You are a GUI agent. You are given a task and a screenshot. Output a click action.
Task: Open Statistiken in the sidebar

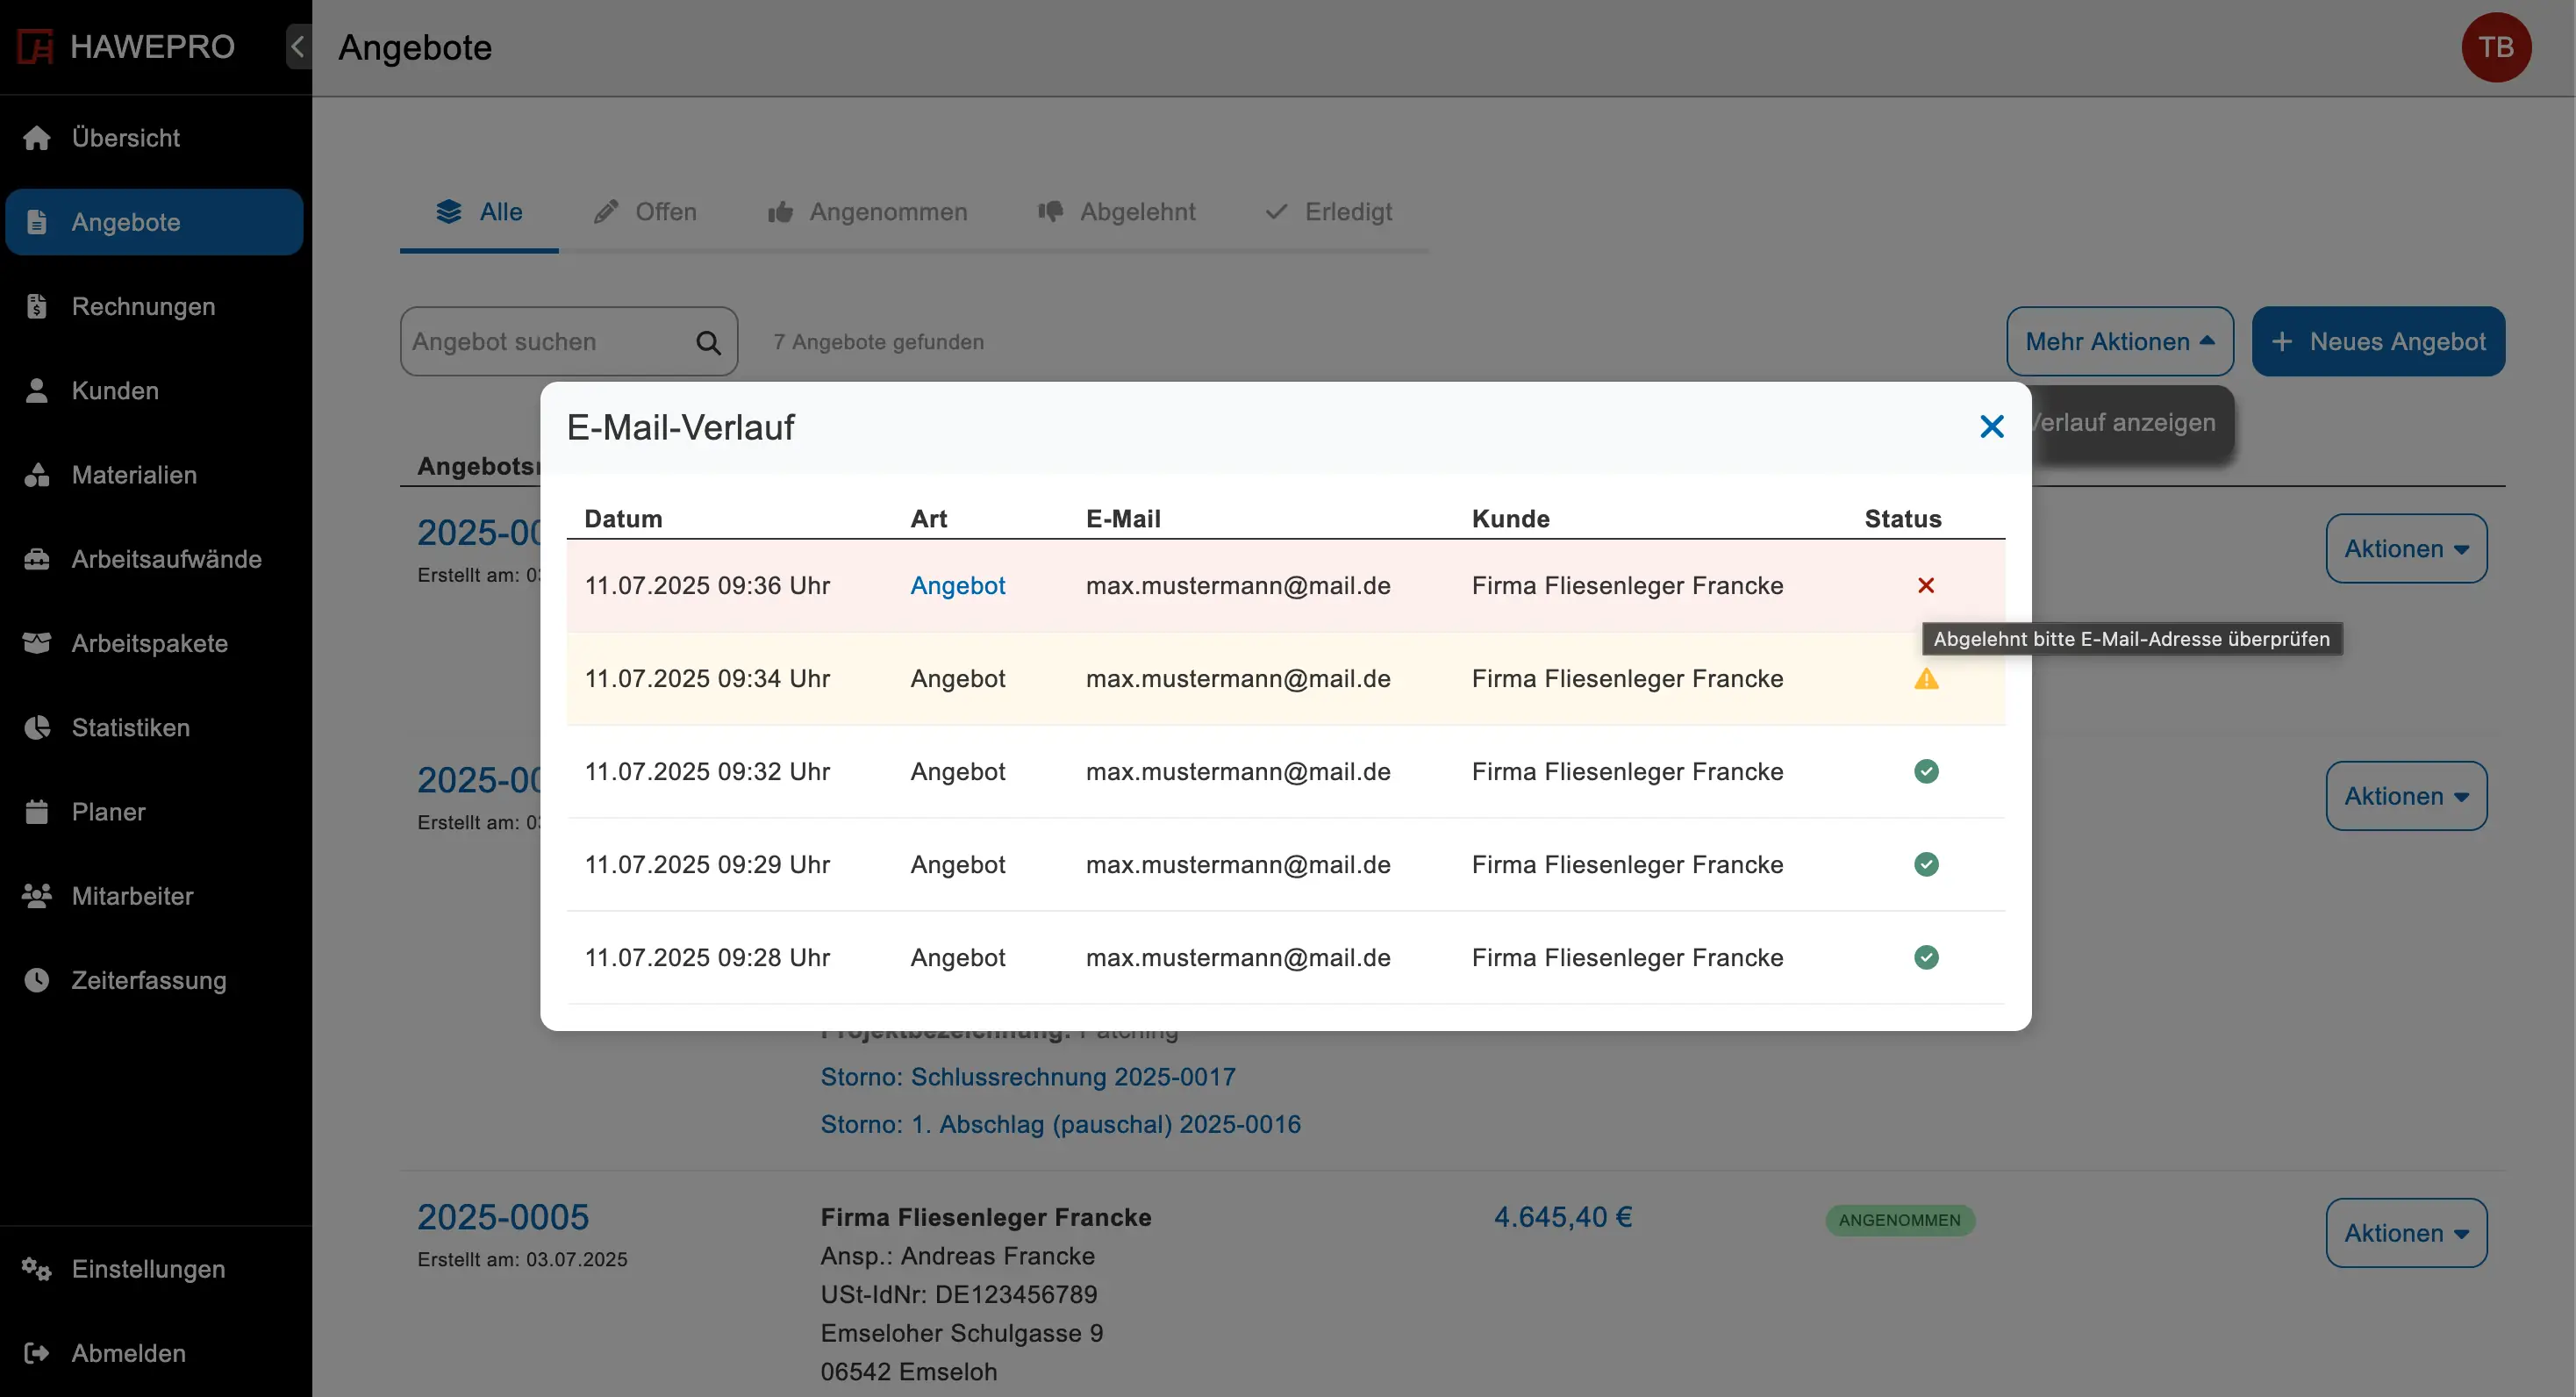pyautogui.click(x=154, y=727)
